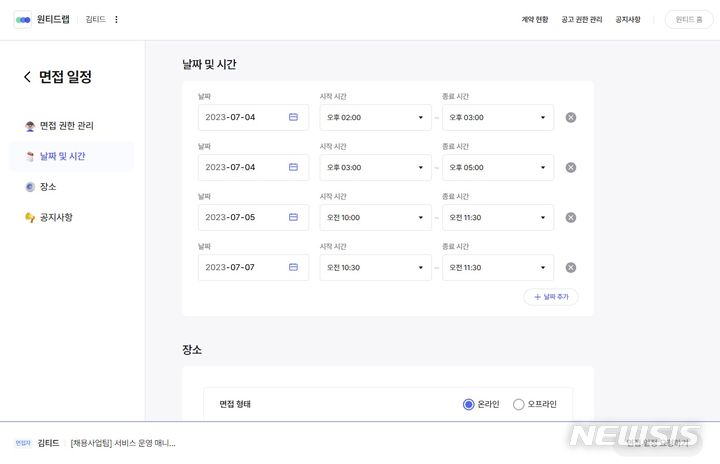Select the 온라인 interview type
720x464 pixels.
click(x=468, y=404)
